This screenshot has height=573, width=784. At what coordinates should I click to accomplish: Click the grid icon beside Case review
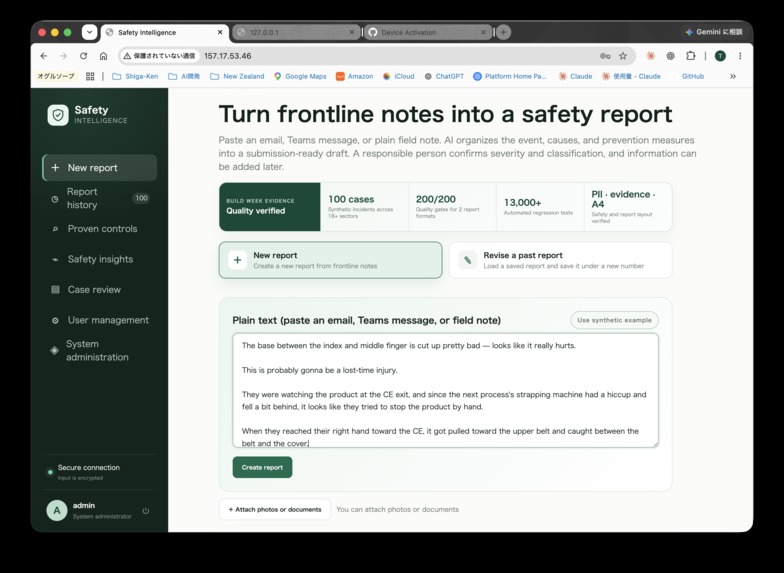(x=56, y=290)
